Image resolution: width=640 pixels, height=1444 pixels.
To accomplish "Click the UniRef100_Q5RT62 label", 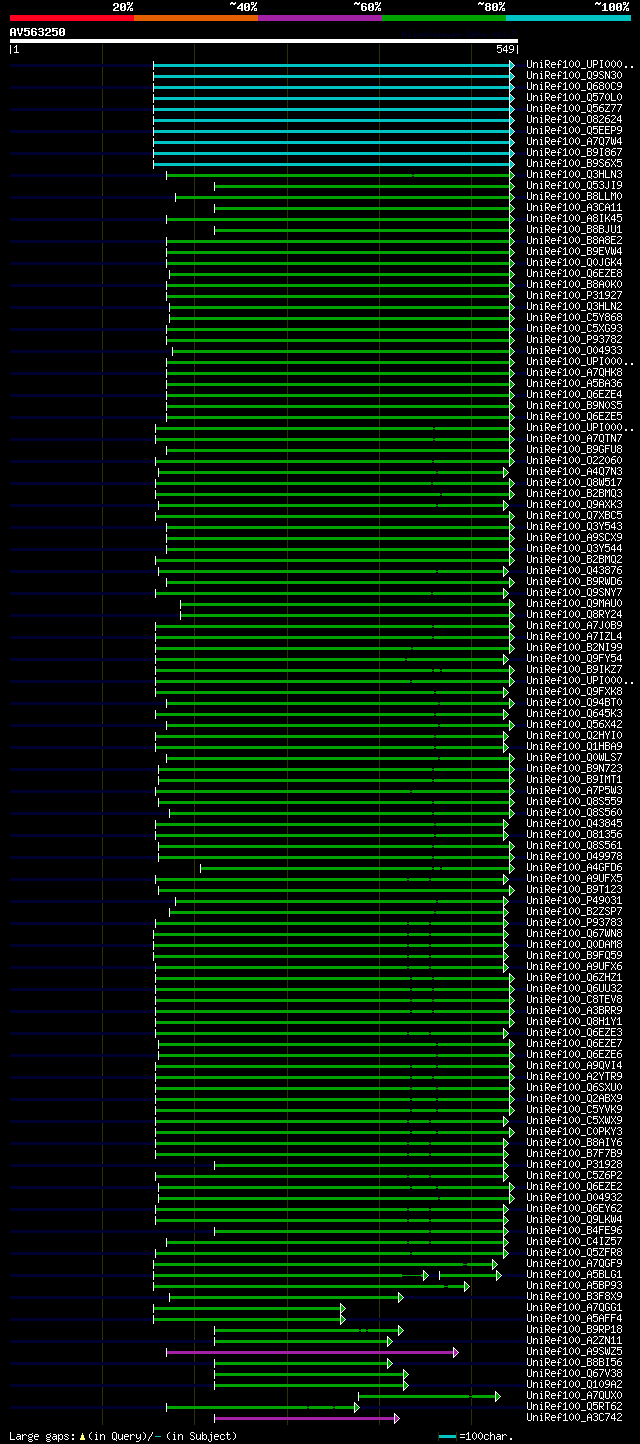I will pos(574,1406).
